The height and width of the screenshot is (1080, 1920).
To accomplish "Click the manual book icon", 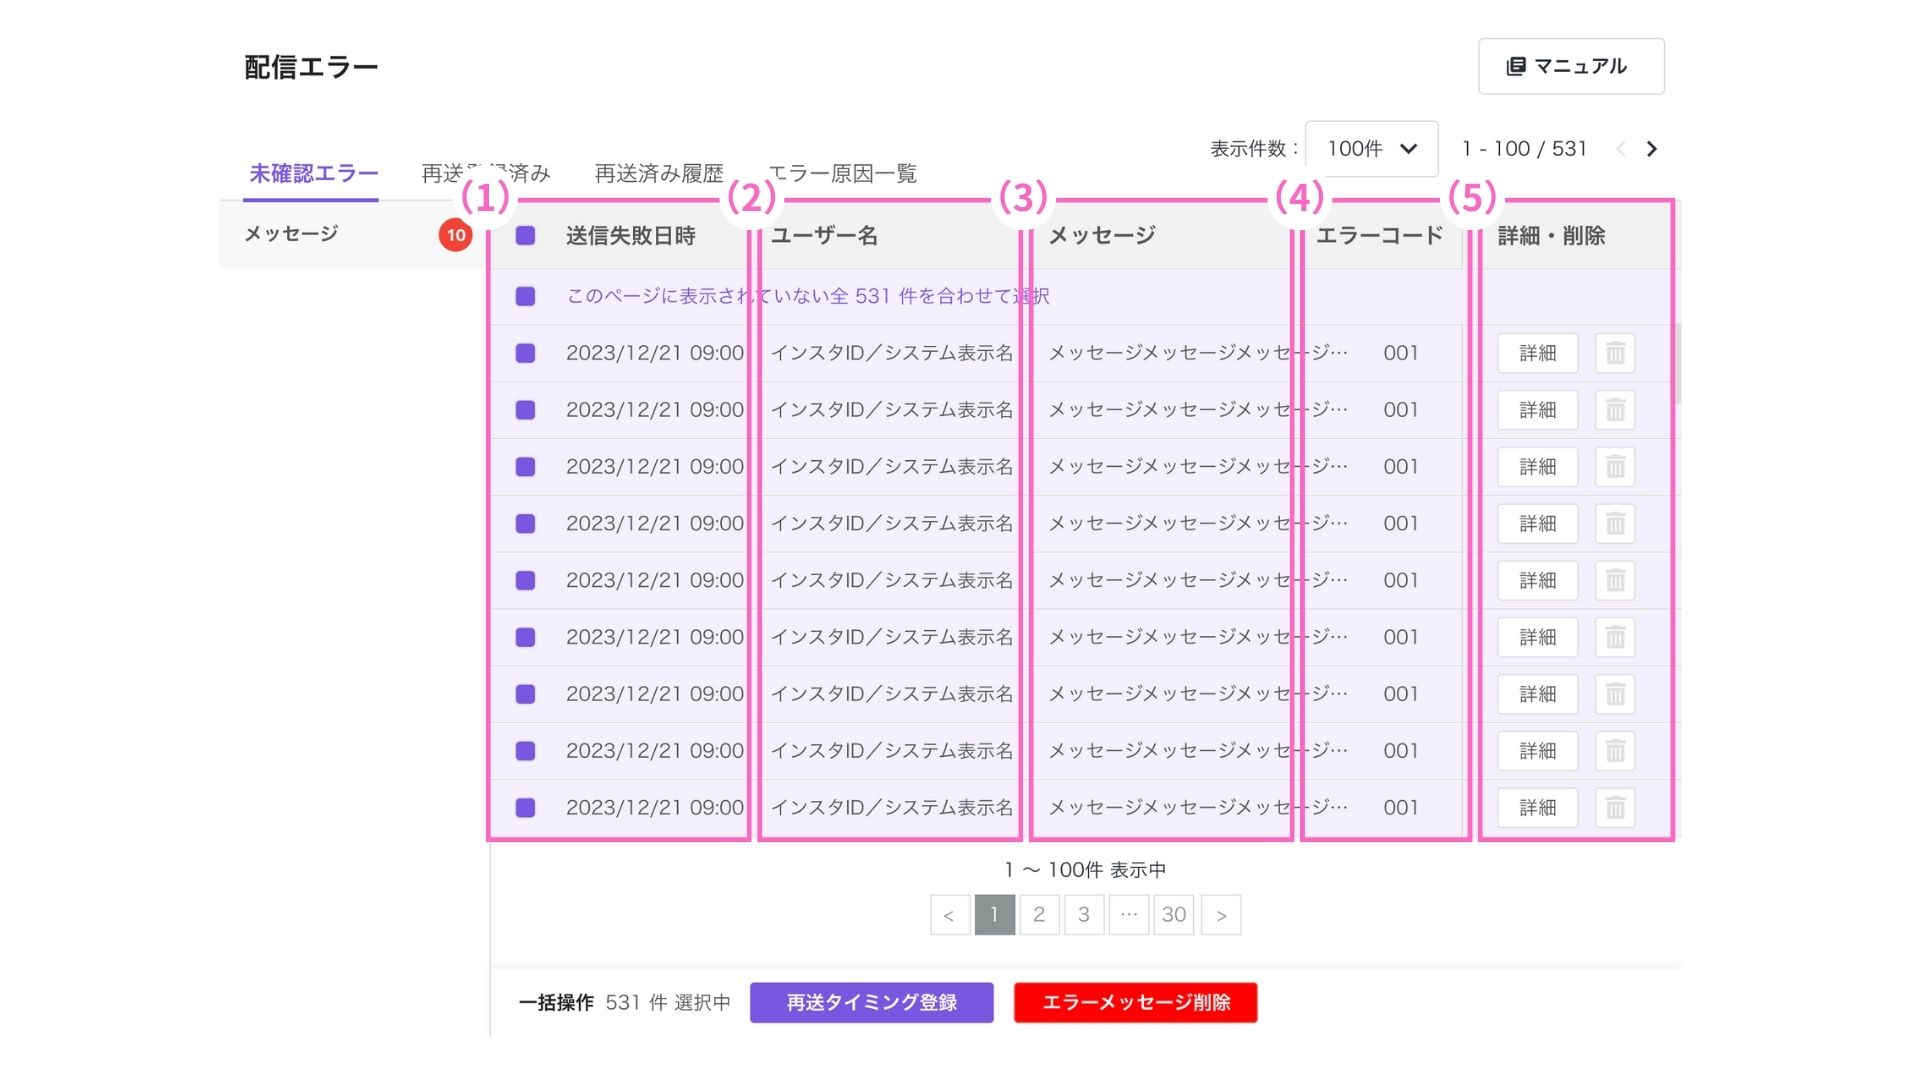I will pyautogui.click(x=1516, y=66).
